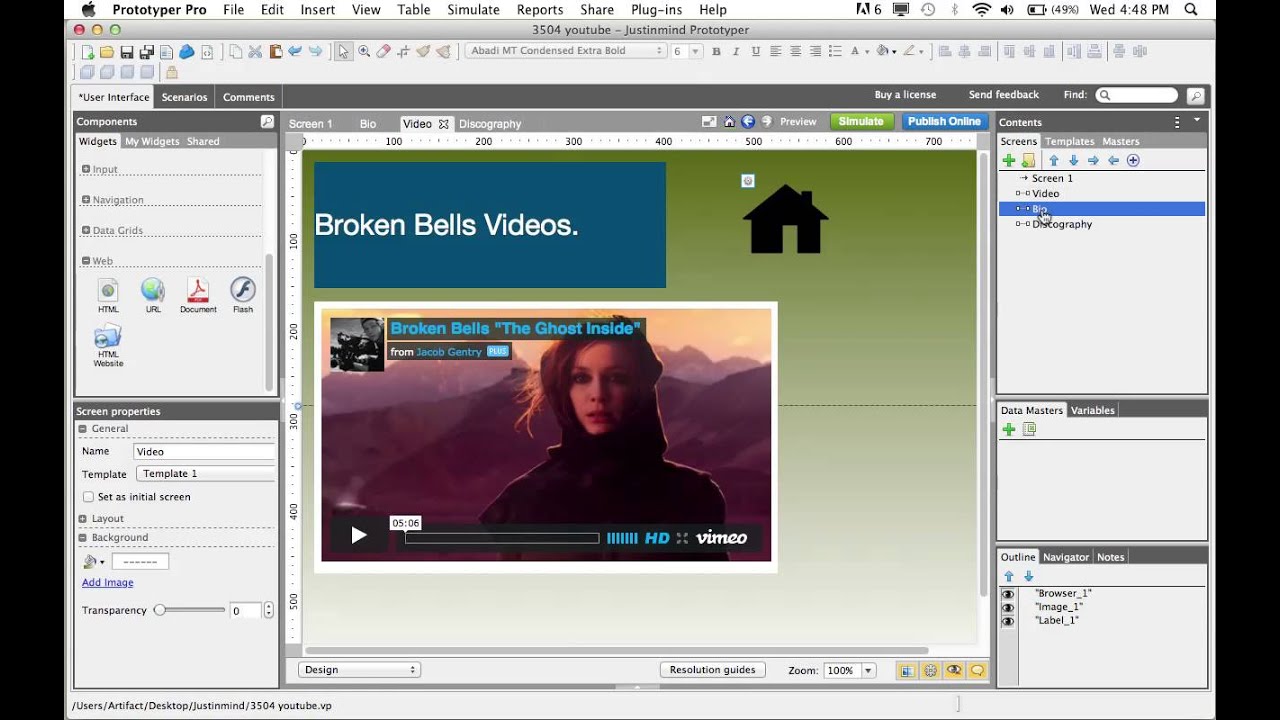Expand the Input widgets group
1280x720 pixels.
point(86,170)
